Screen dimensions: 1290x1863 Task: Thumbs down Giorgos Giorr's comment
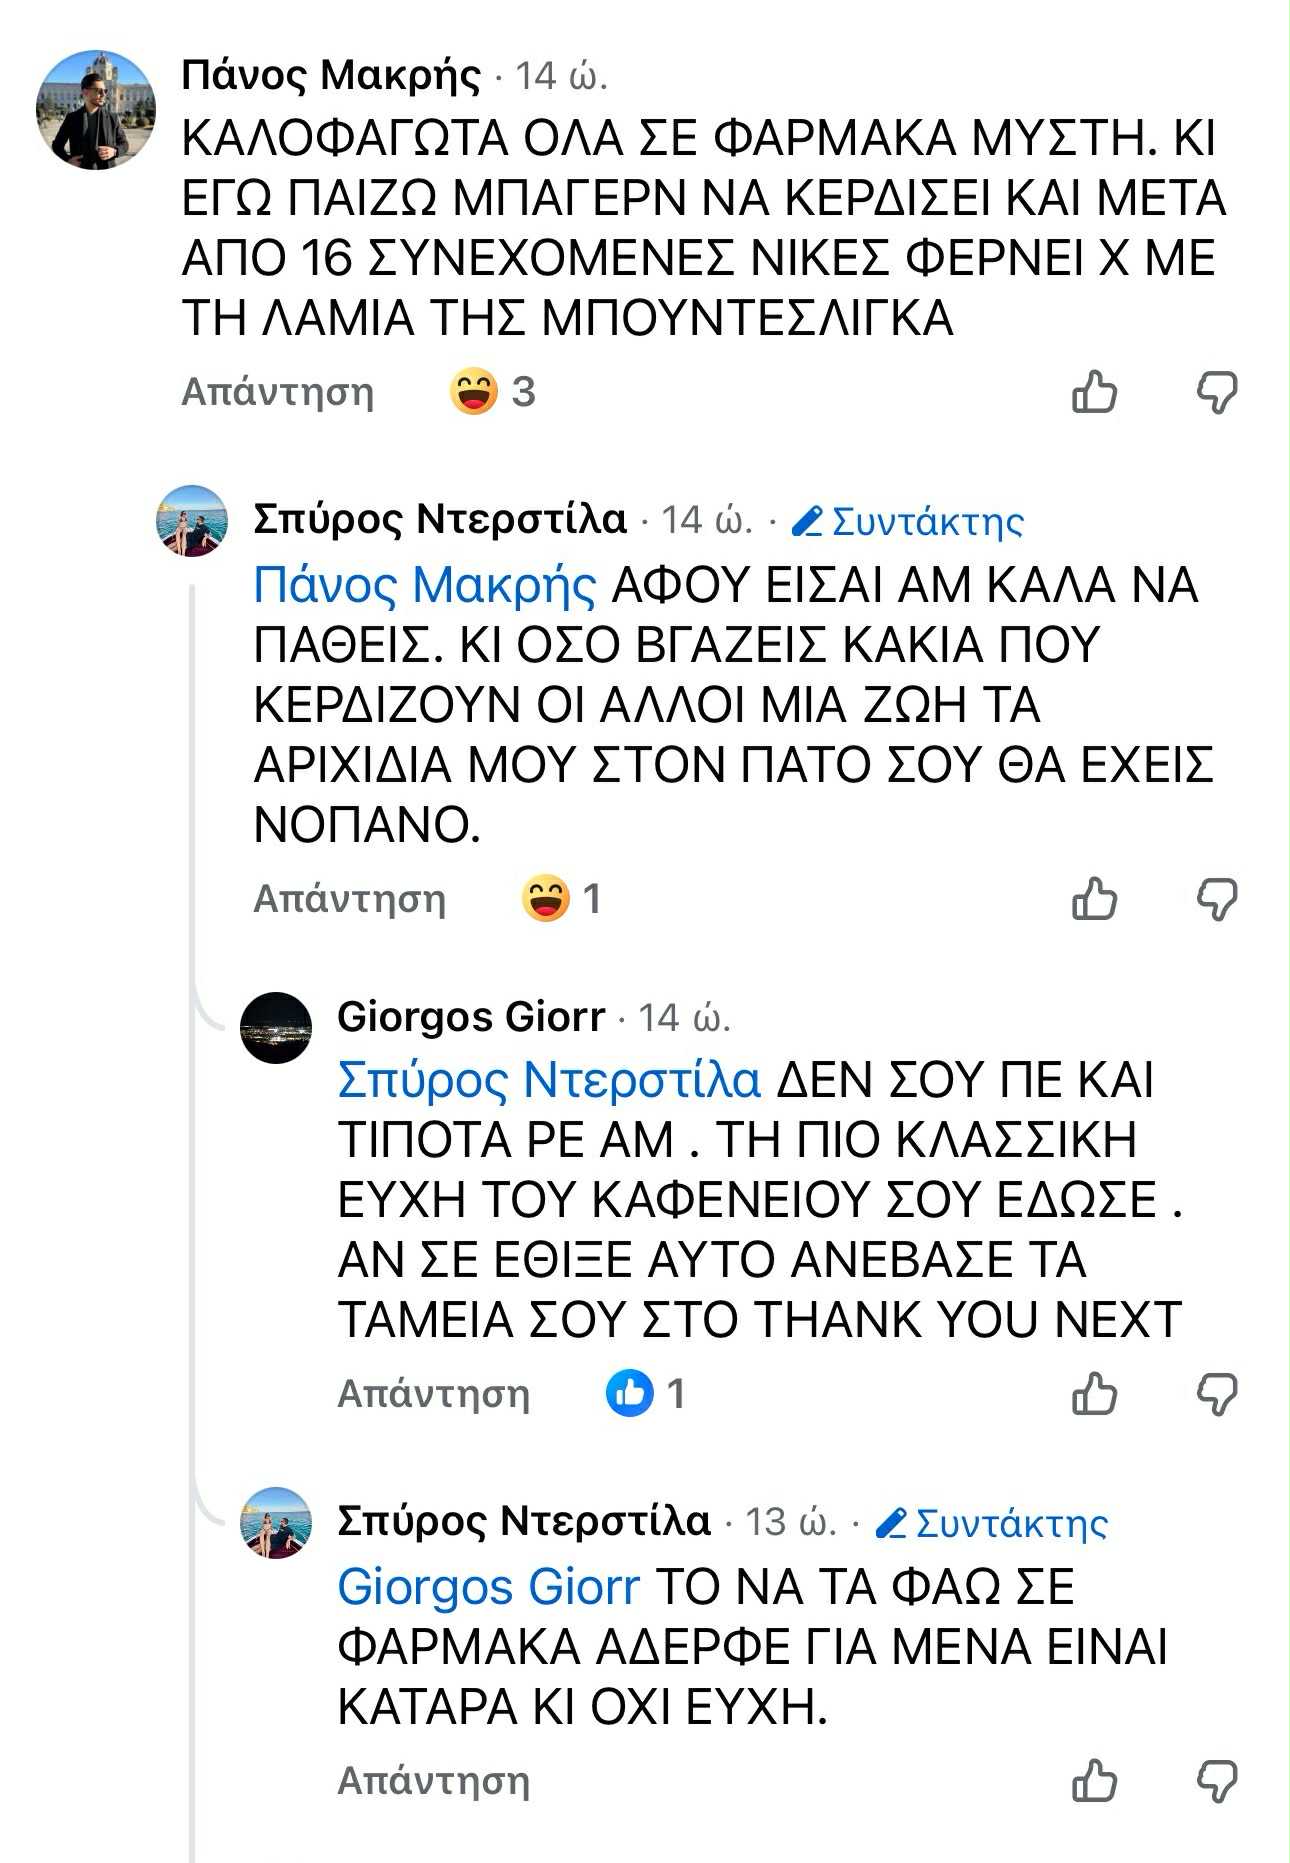coord(1217,1394)
